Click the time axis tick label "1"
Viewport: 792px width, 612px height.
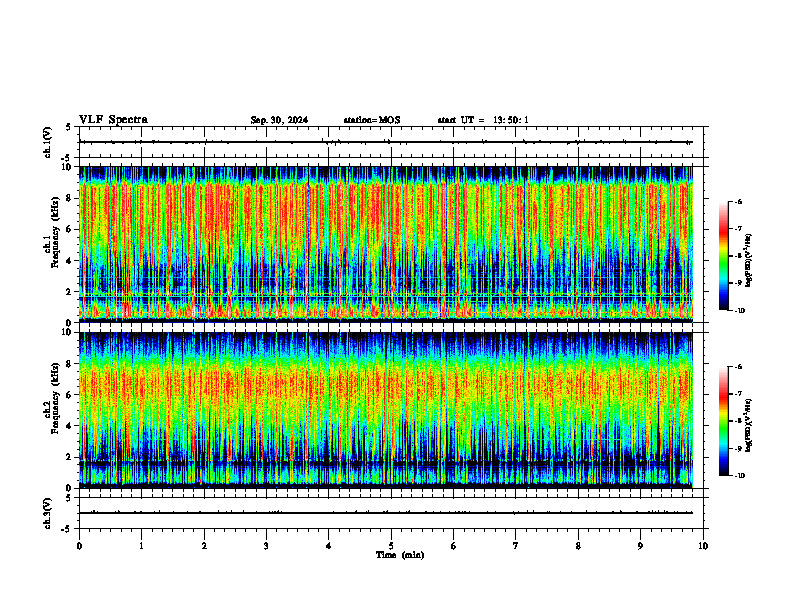(x=141, y=546)
